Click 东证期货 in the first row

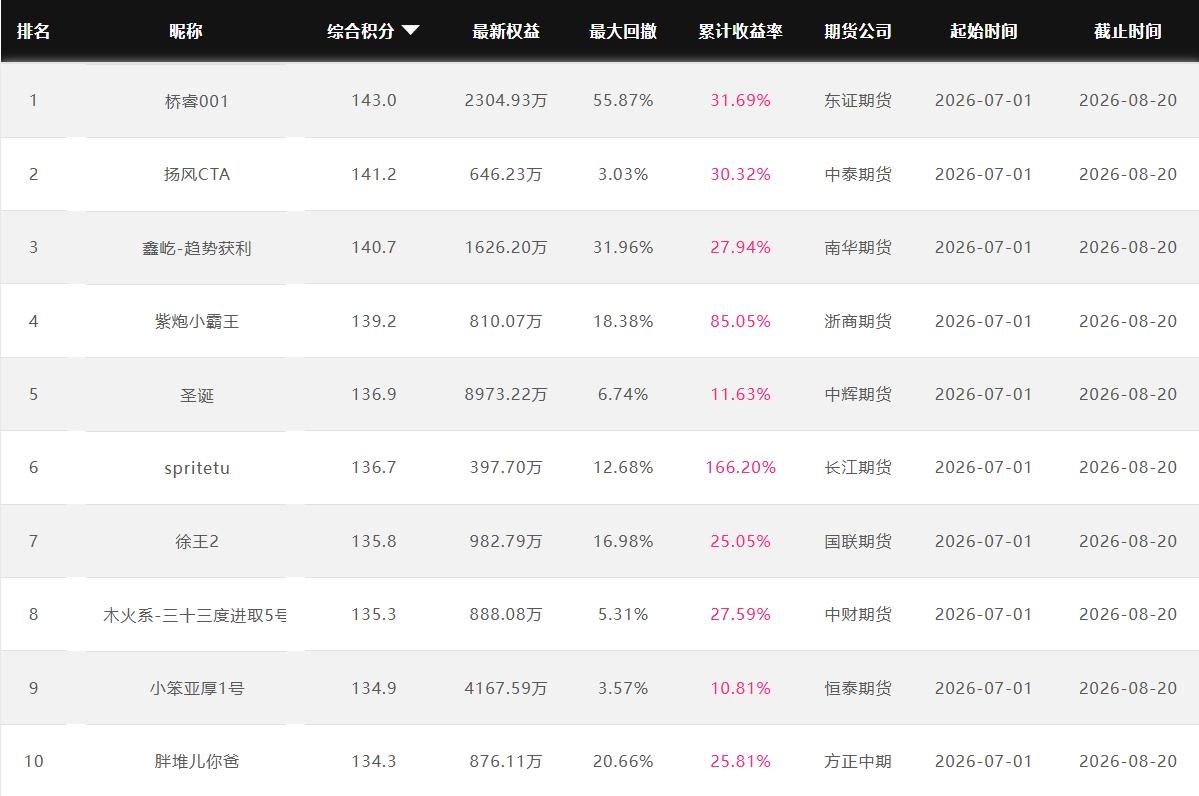click(858, 100)
